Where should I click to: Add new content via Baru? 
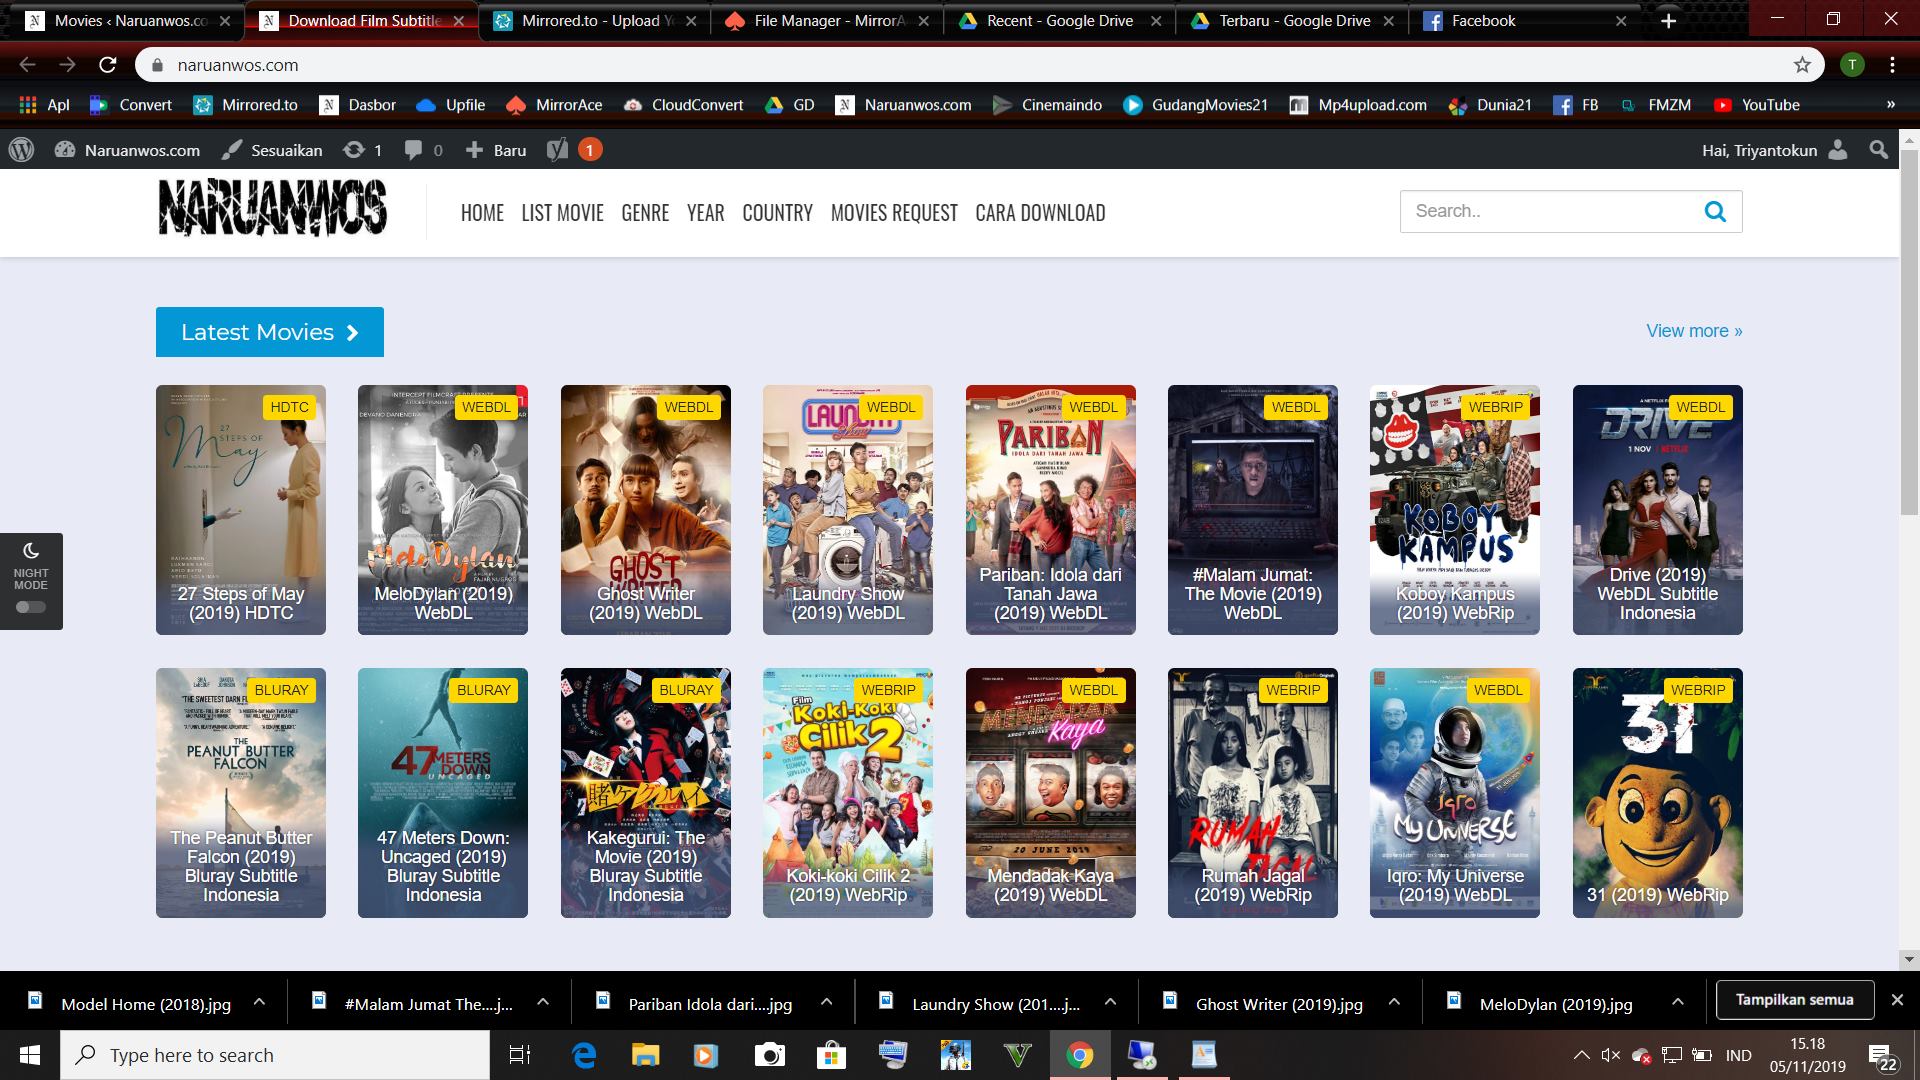pyautogui.click(x=496, y=150)
